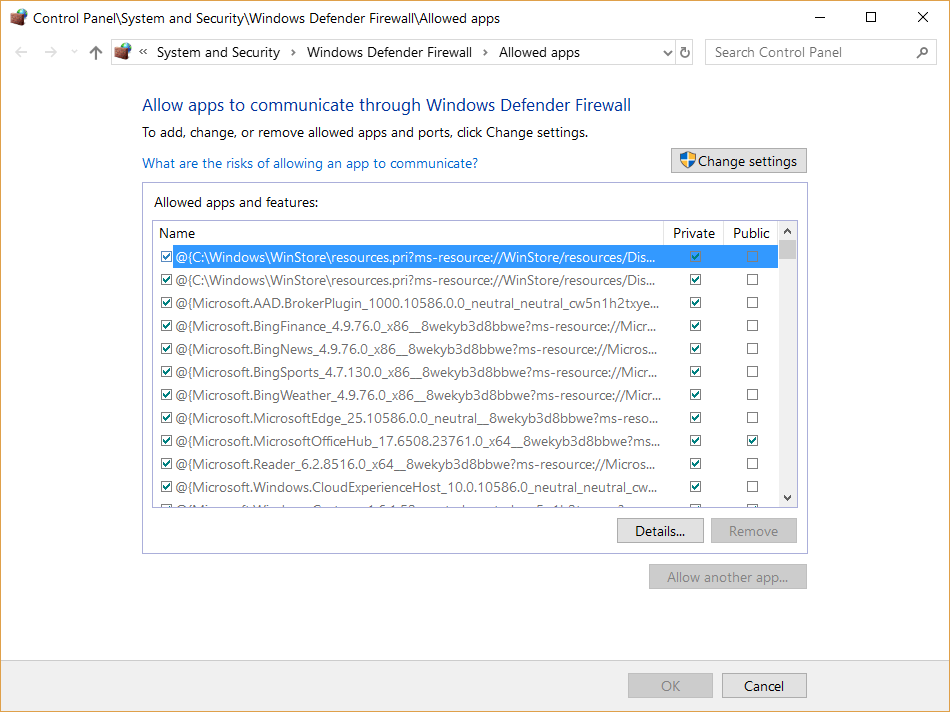The height and width of the screenshot is (712, 950).
Task: Toggle the enable checkbox for Microsoft.MicrosoftEdge
Action: (x=166, y=418)
